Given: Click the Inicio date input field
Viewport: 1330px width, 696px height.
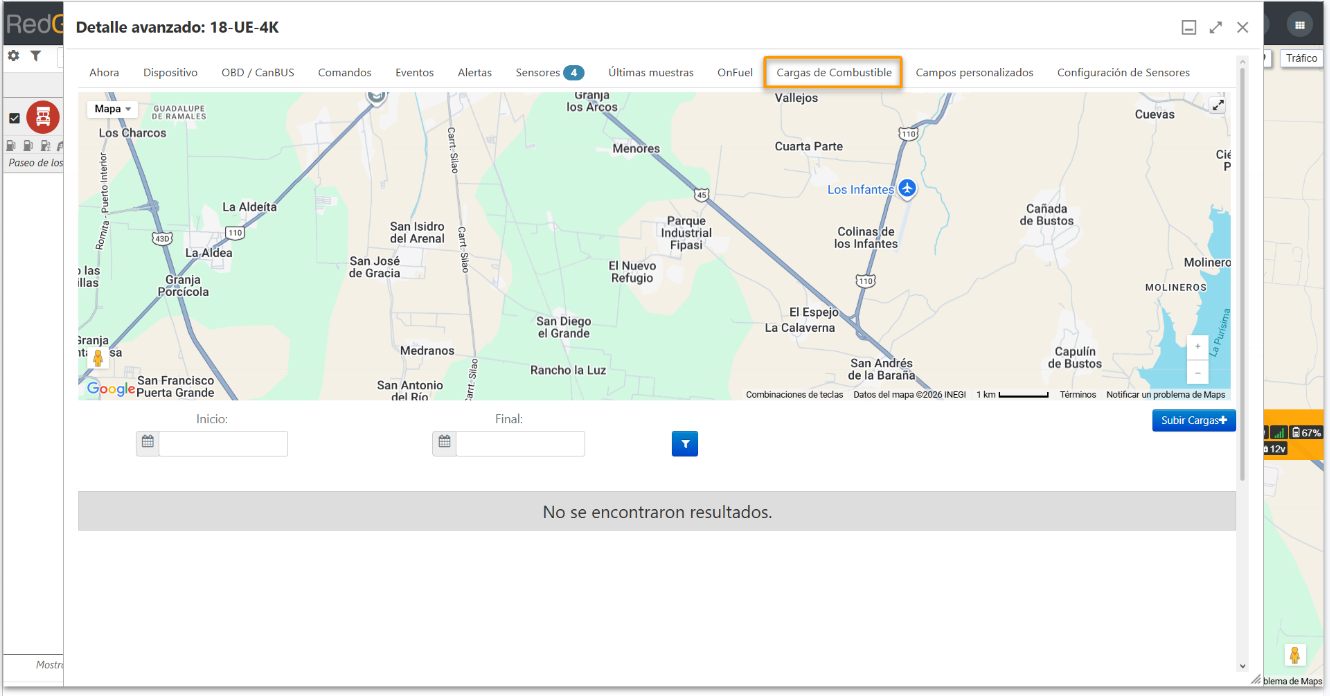Looking at the screenshot, I should coord(223,444).
